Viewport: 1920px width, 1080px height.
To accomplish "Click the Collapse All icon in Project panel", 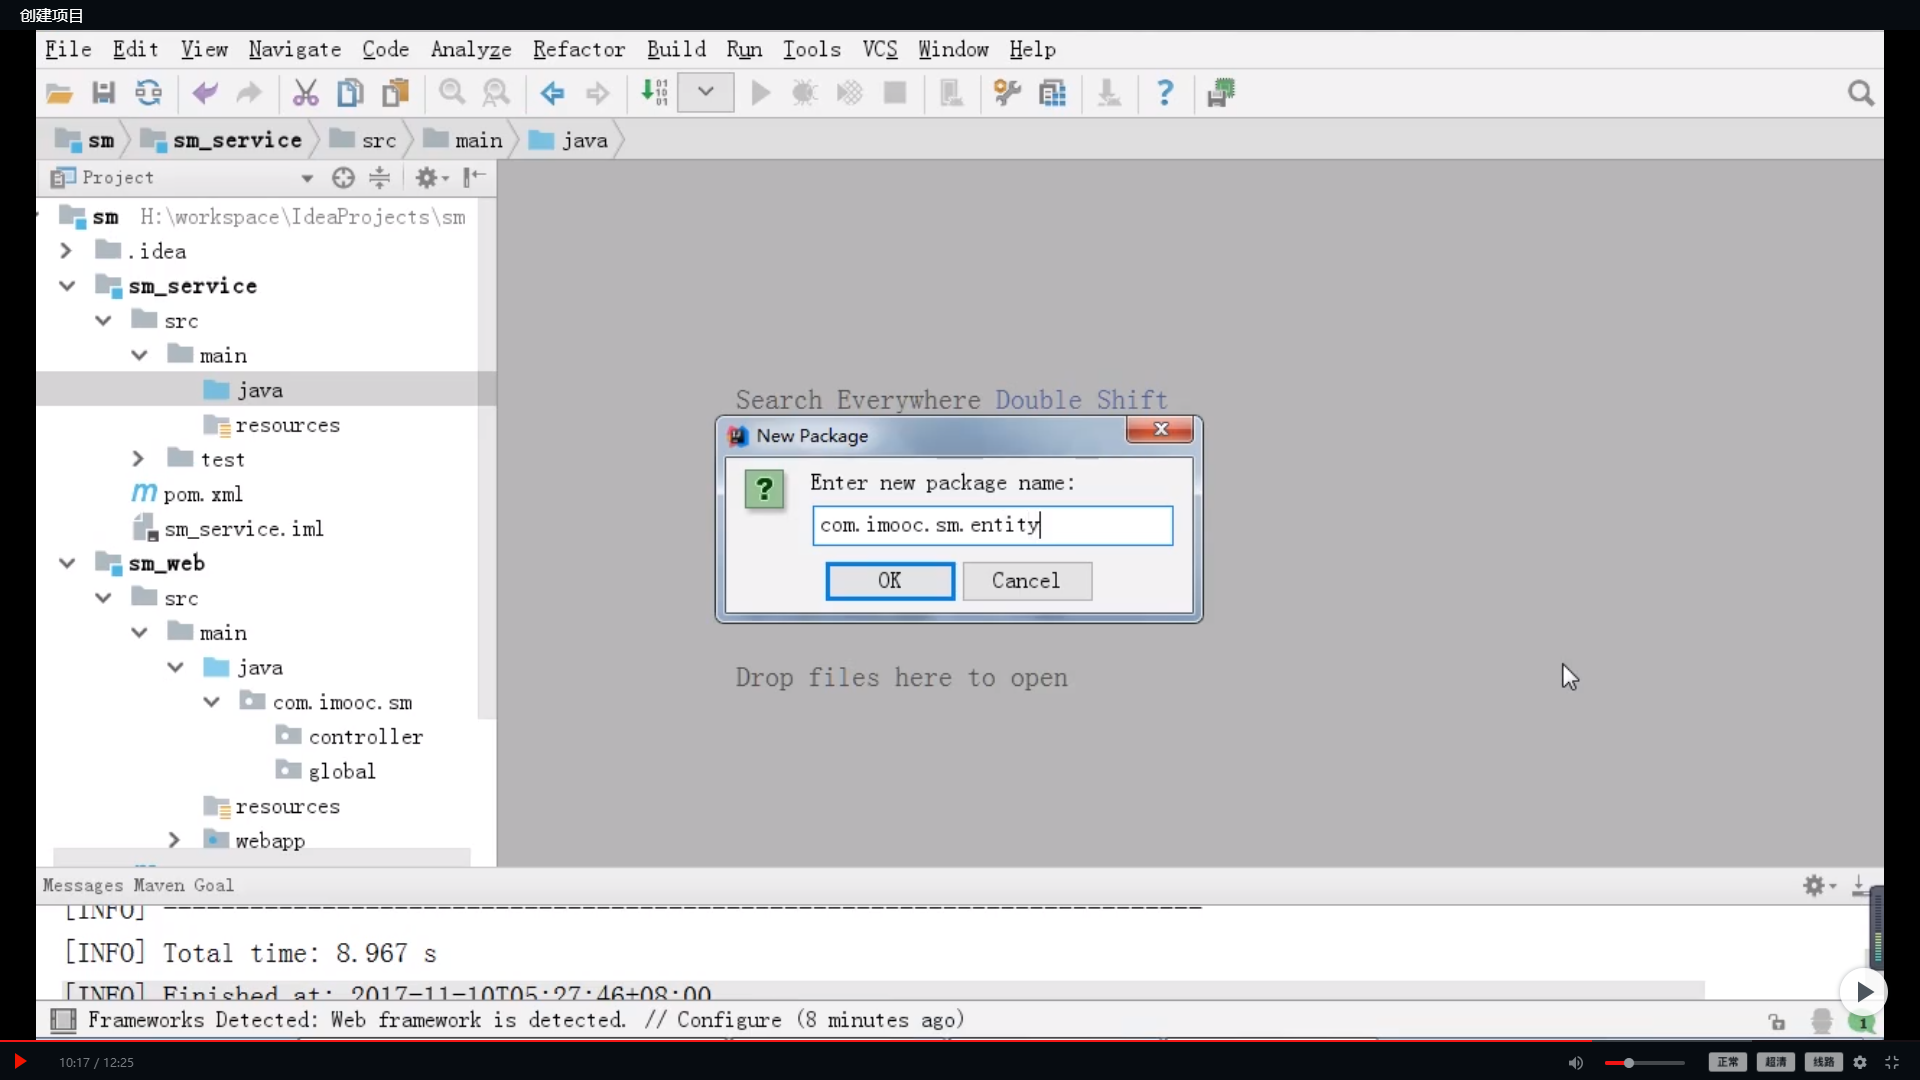I will [380, 178].
